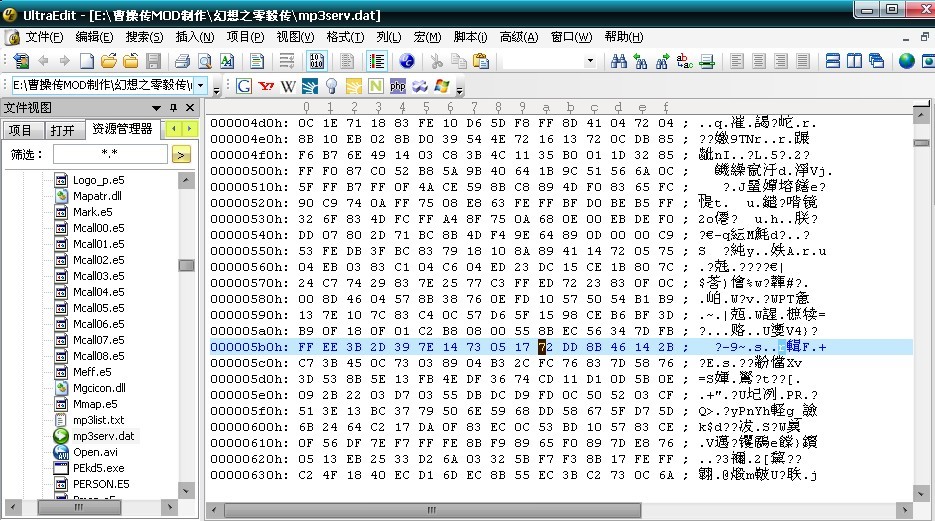This screenshot has height=521, width=935.
Task: Click the Find Next binoculars icon
Action: tap(662, 61)
